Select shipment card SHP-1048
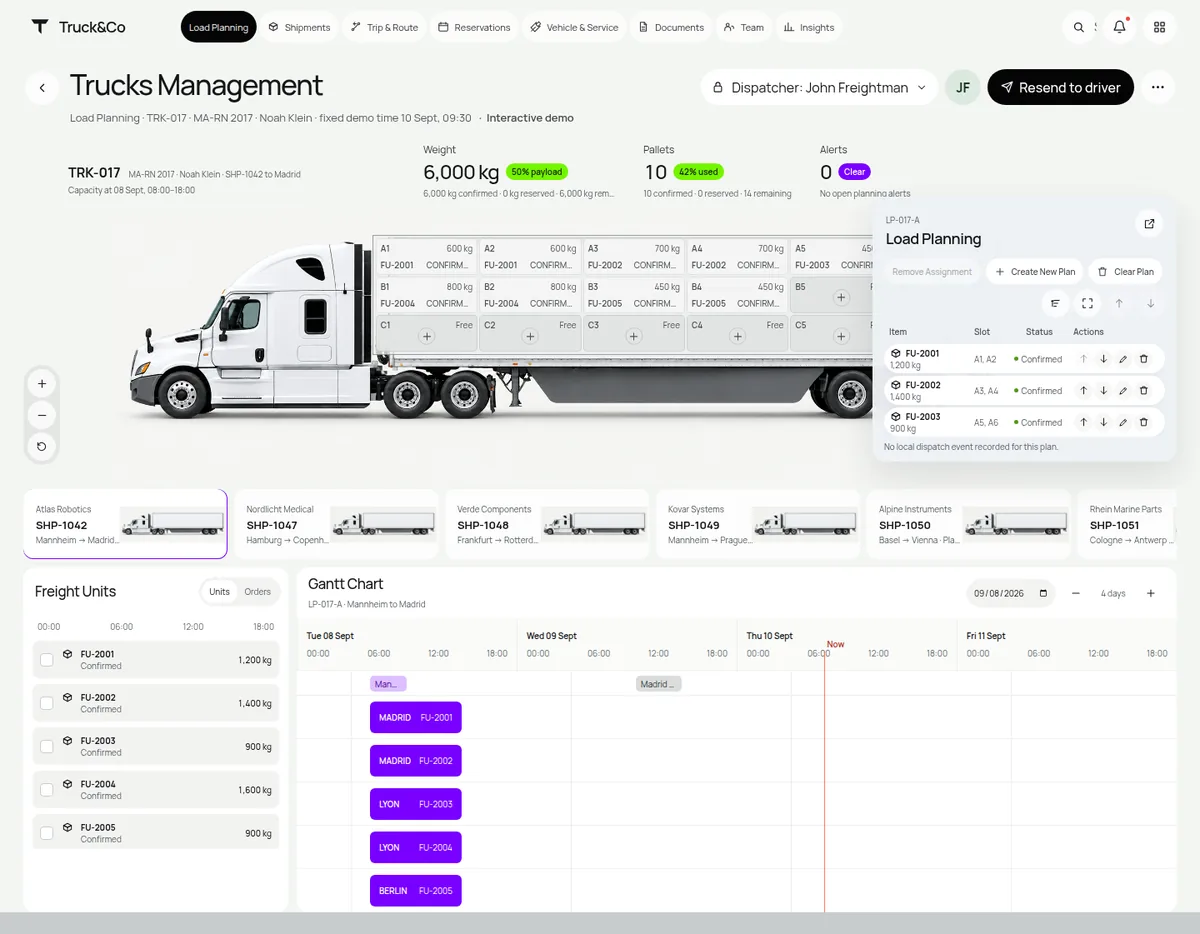The height and width of the screenshot is (934, 1200). click(547, 523)
